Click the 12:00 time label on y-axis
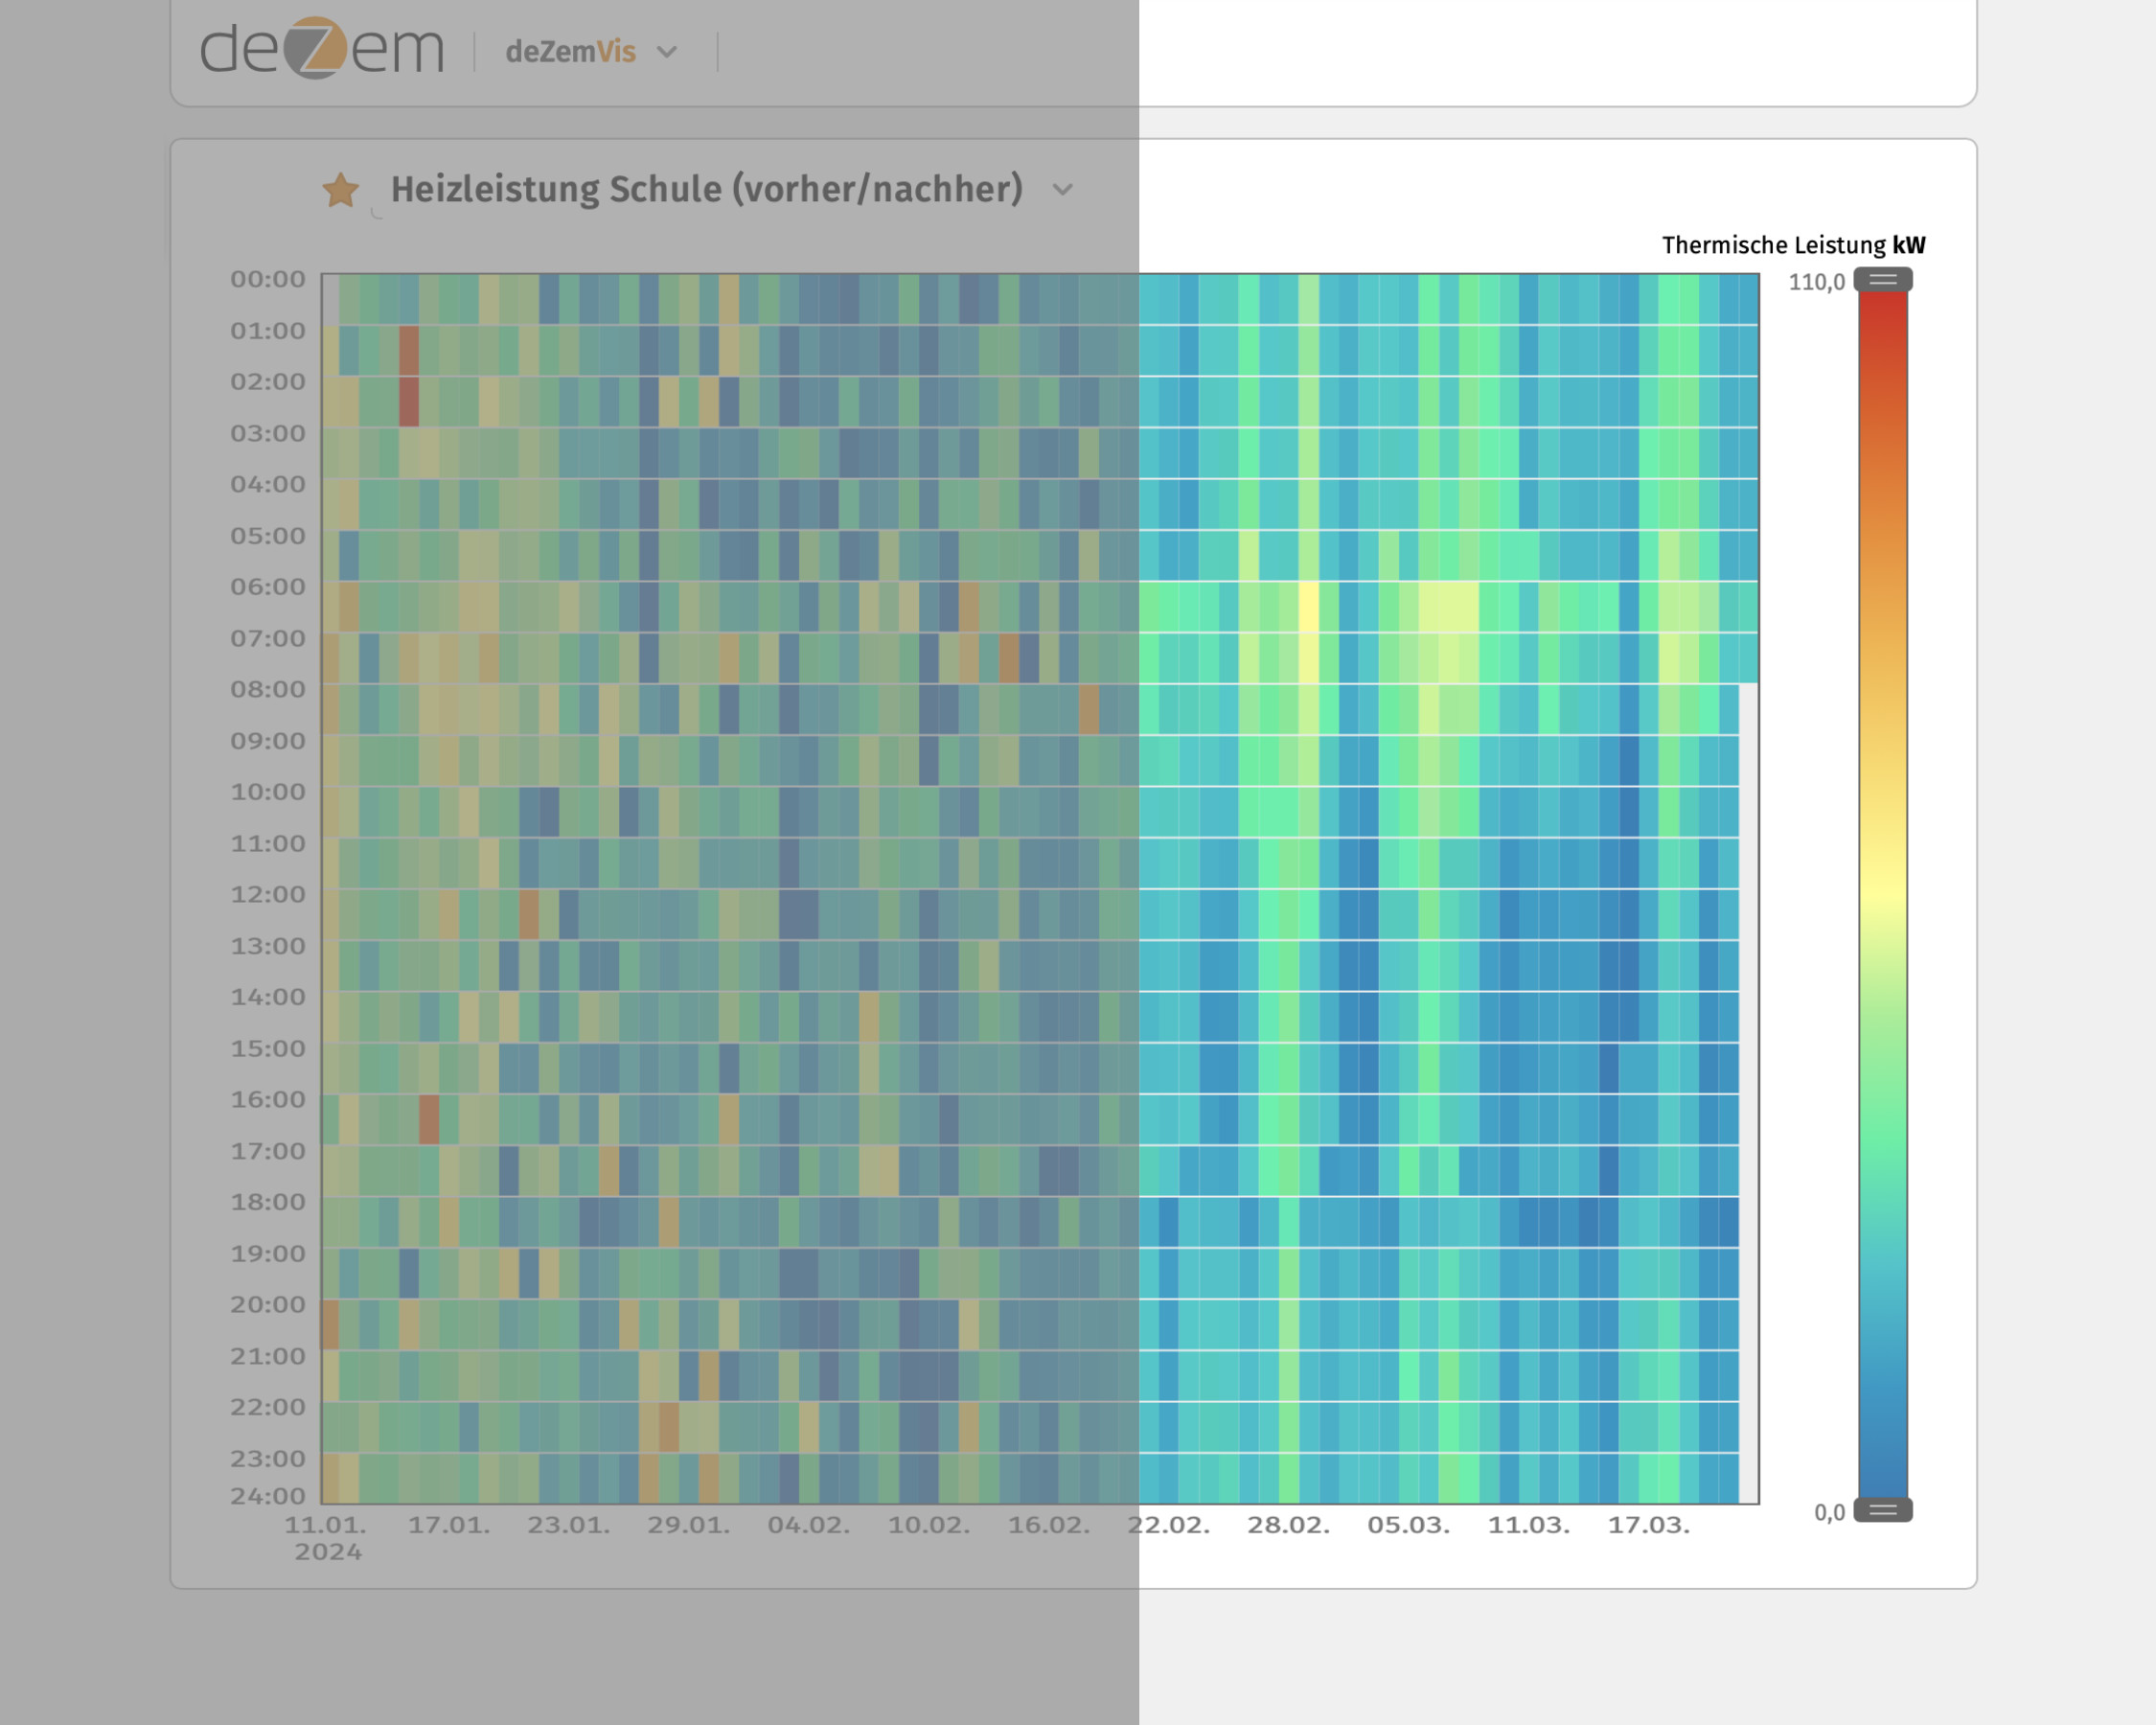The height and width of the screenshot is (1725, 2156). [267, 894]
